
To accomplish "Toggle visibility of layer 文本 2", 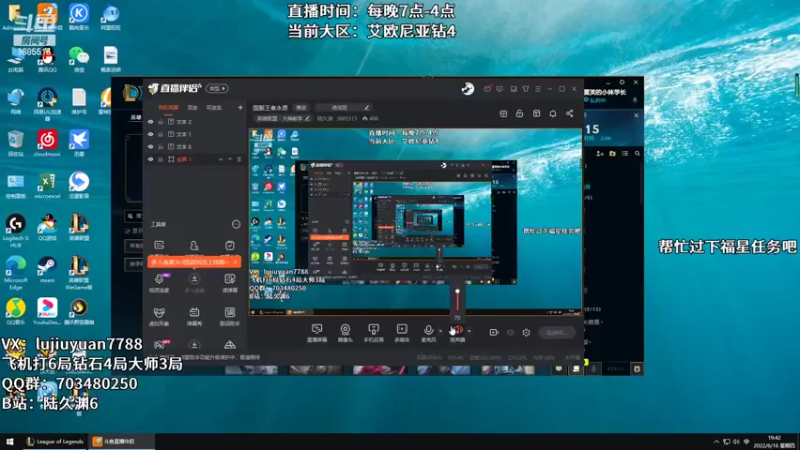I will [x=151, y=122].
